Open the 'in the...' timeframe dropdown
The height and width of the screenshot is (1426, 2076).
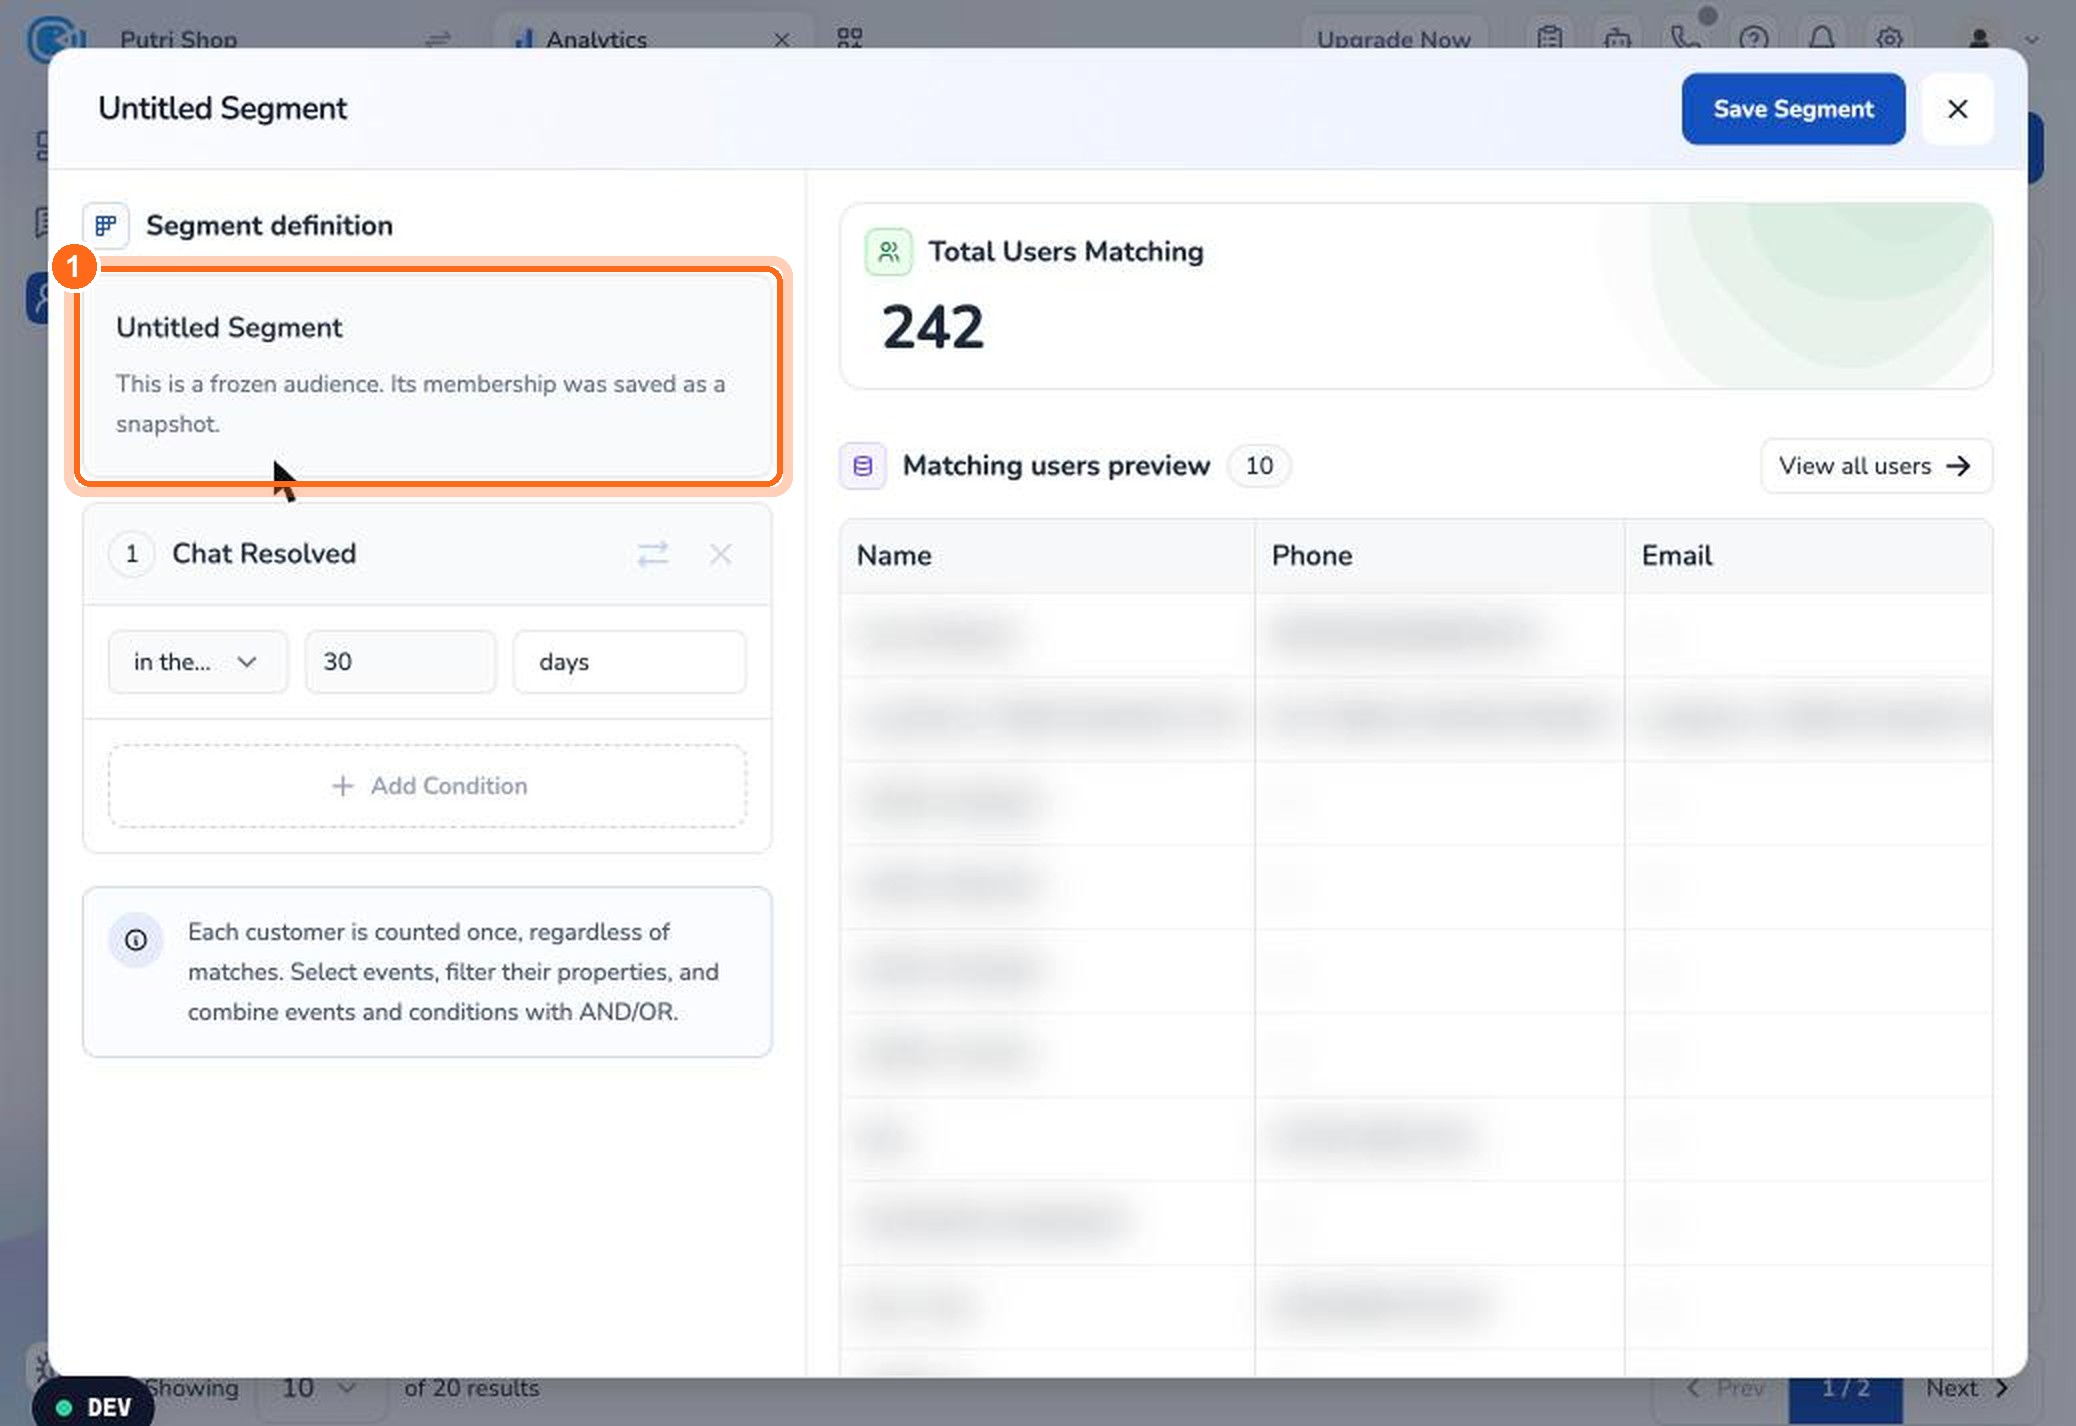coord(197,661)
